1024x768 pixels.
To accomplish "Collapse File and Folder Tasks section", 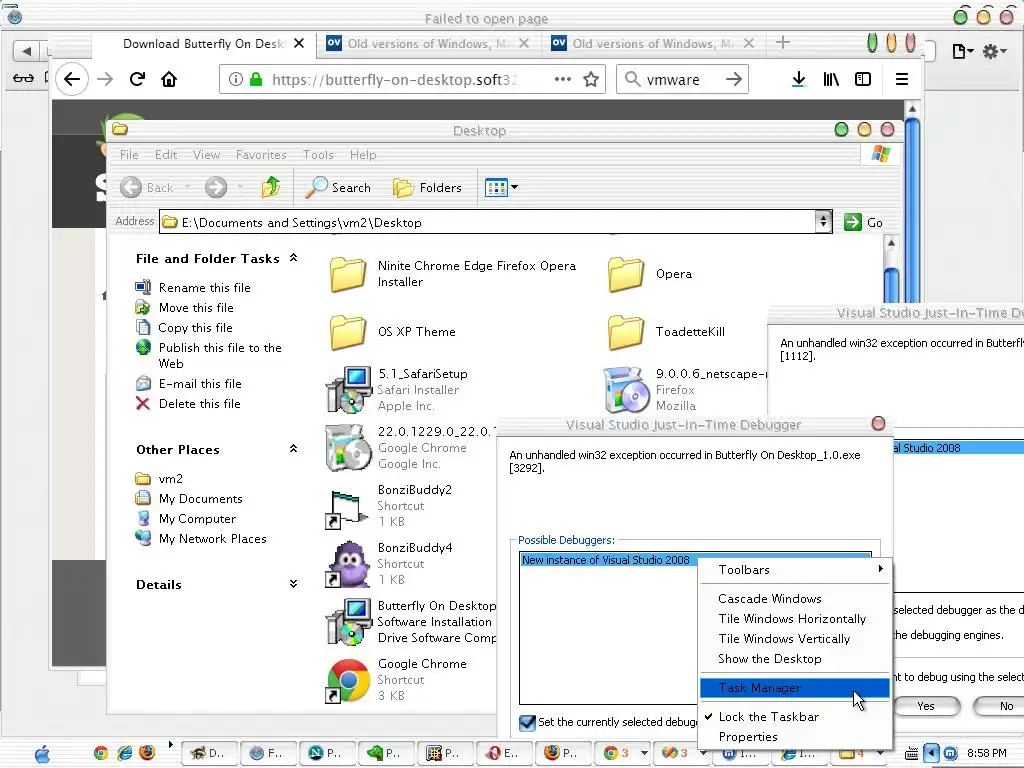I will click(293, 258).
